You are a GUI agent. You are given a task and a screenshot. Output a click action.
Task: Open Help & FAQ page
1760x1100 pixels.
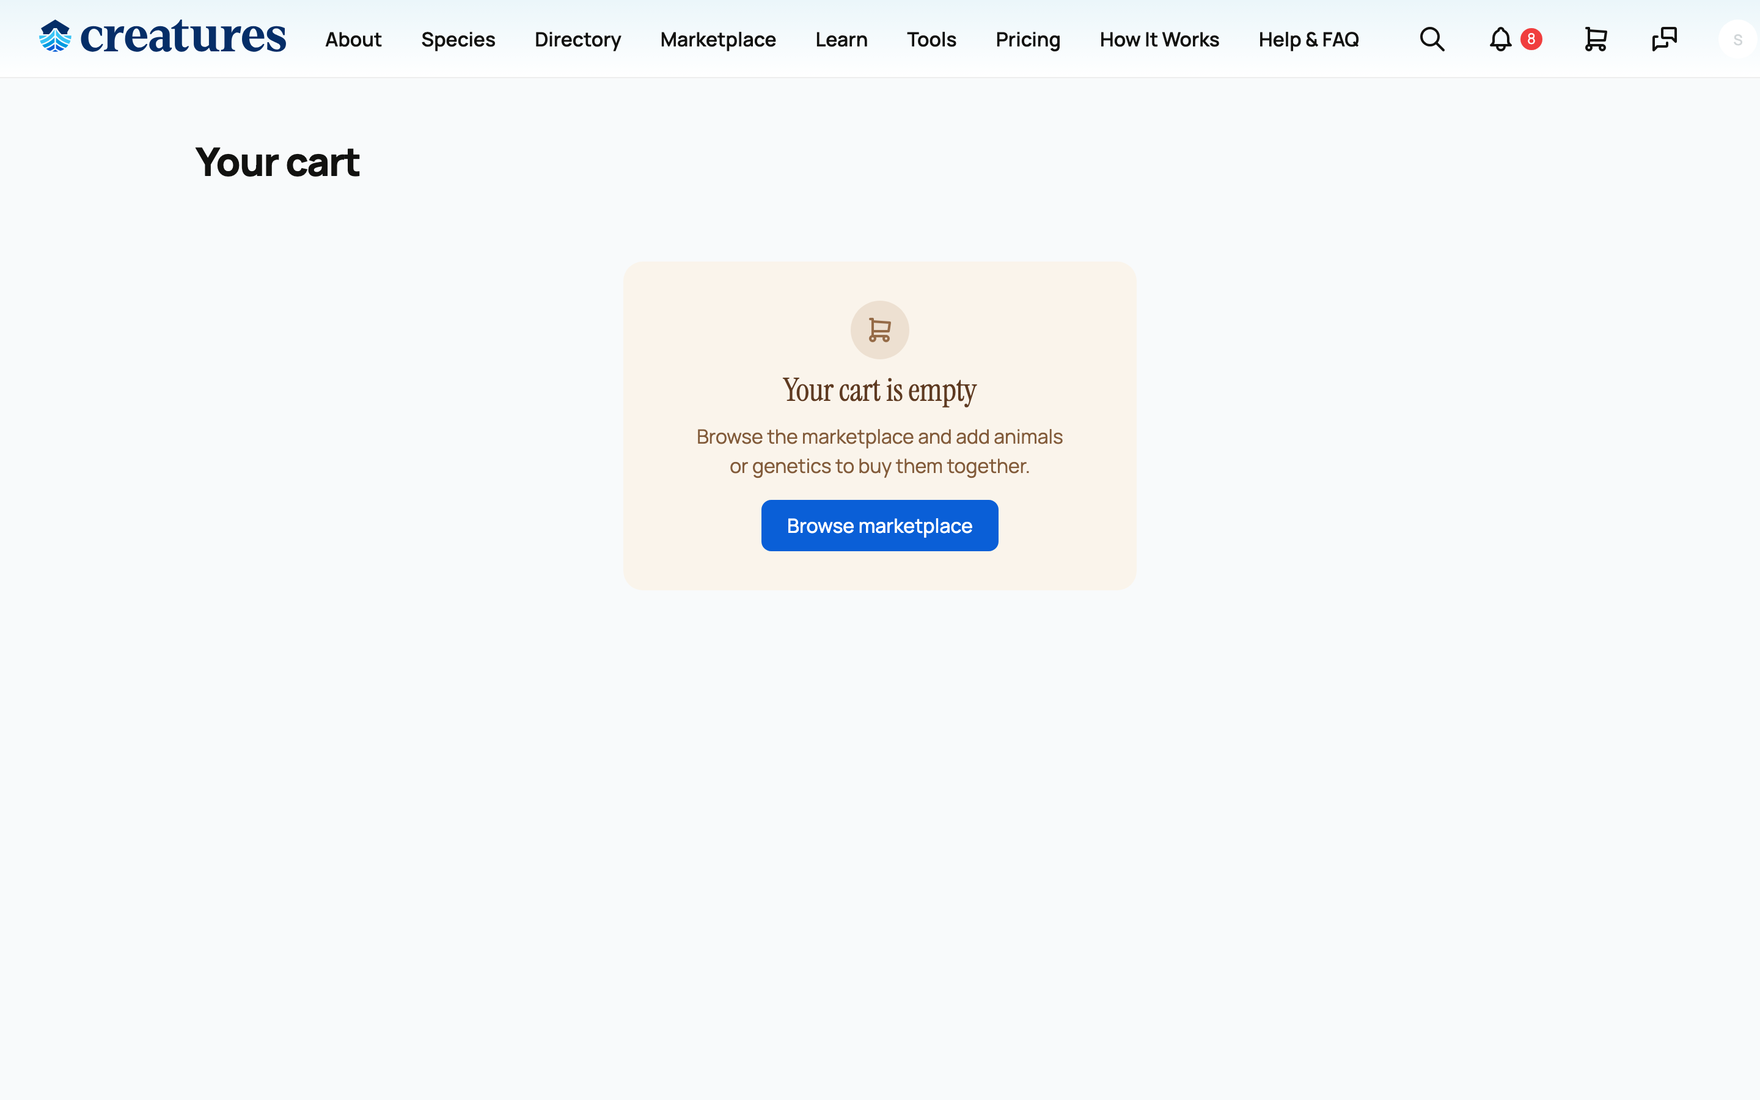(1309, 40)
